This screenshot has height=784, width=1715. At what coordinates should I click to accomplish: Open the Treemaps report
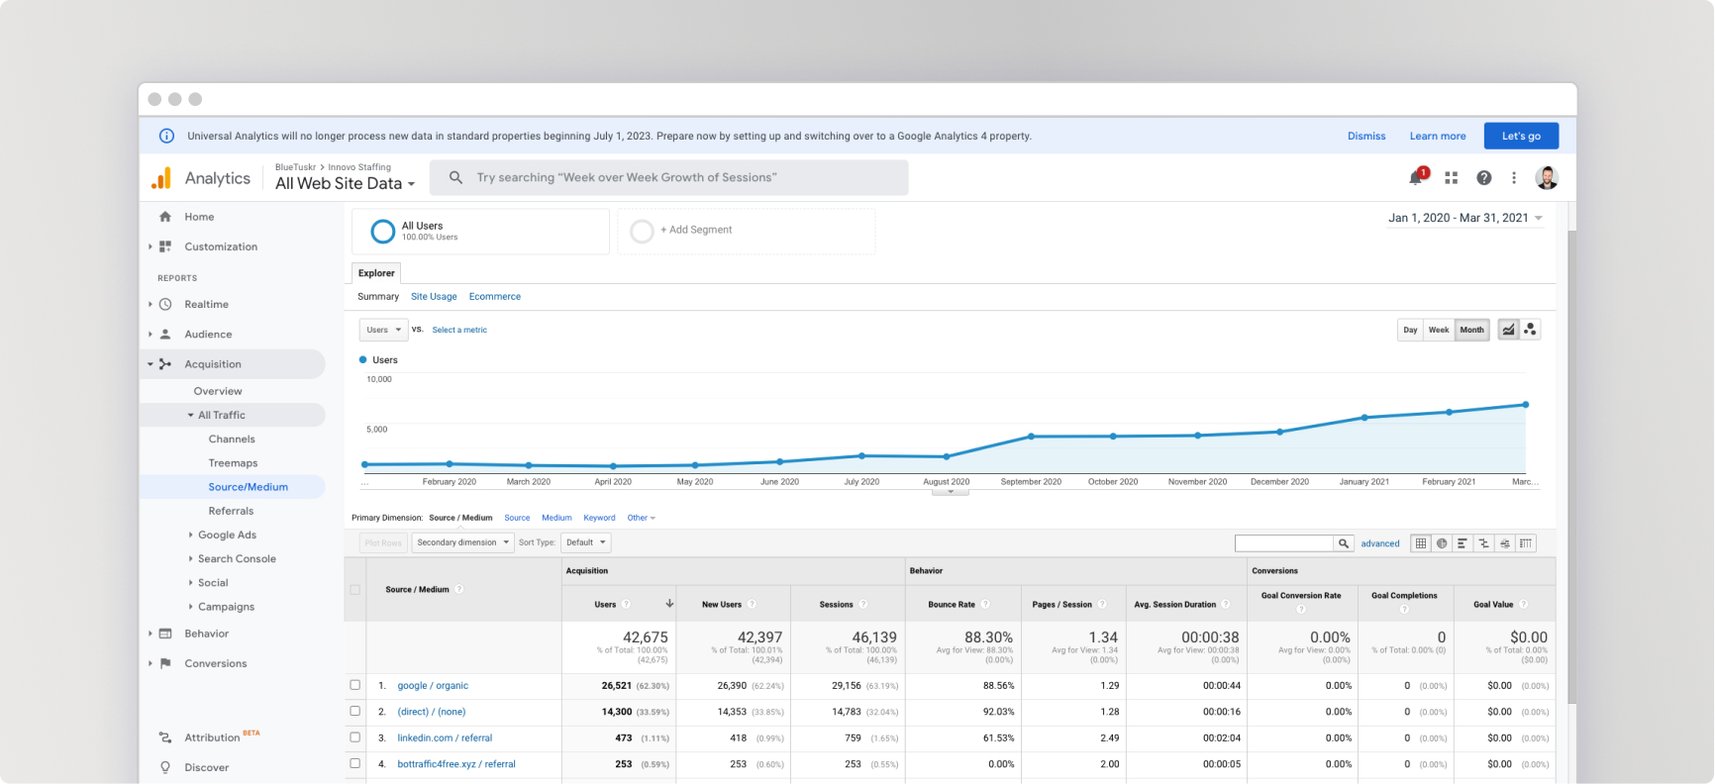coord(233,463)
